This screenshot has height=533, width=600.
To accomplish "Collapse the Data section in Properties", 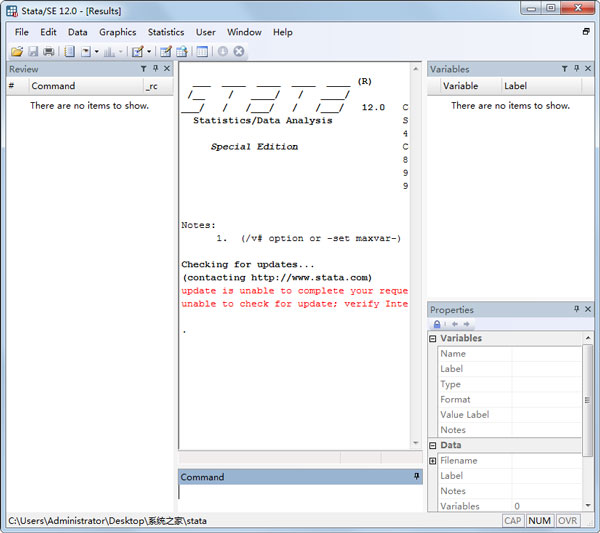I will pyautogui.click(x=433, y=445).
